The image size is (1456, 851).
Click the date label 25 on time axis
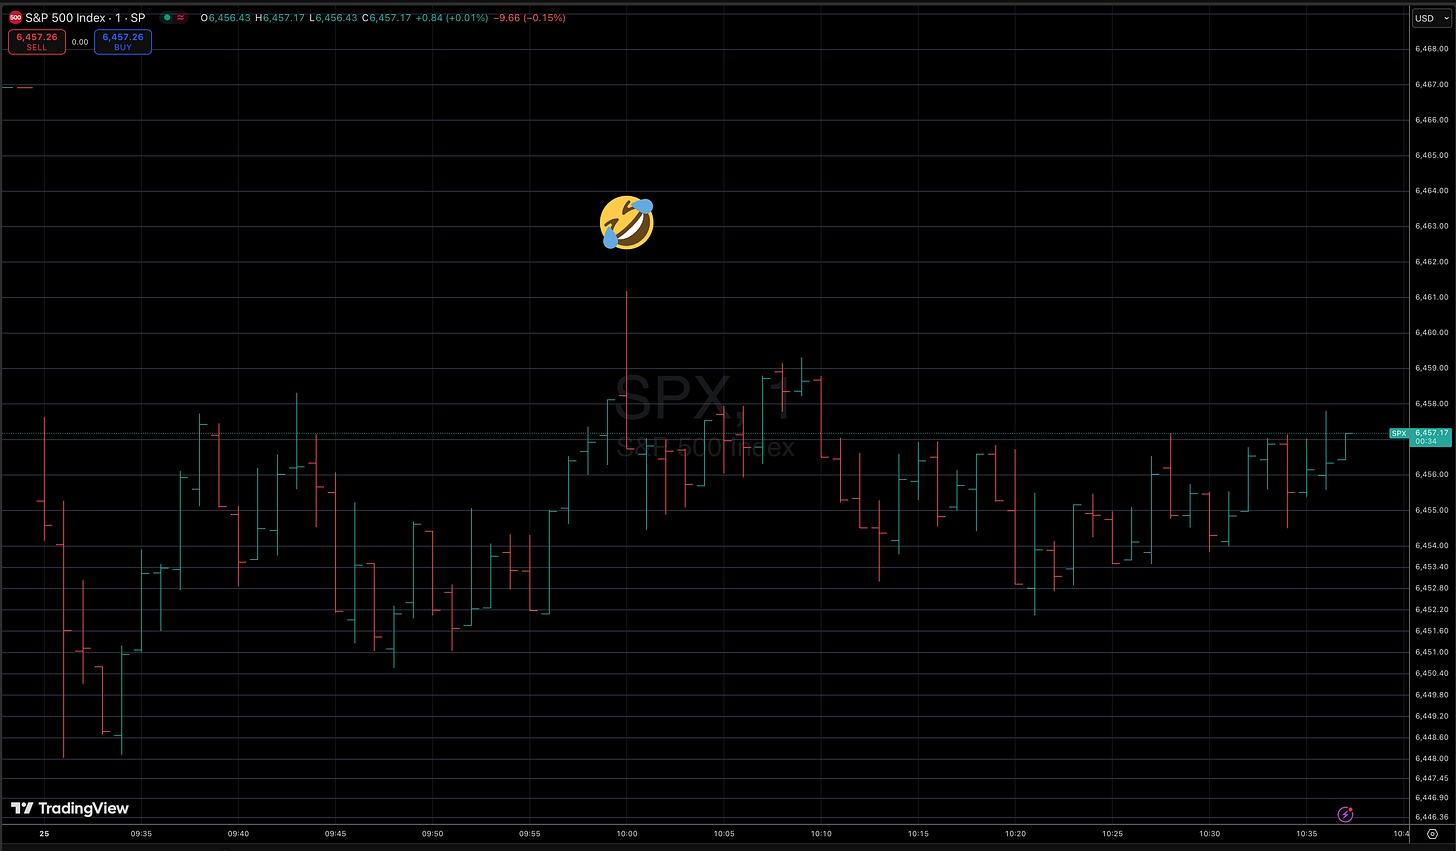[44, 833]
